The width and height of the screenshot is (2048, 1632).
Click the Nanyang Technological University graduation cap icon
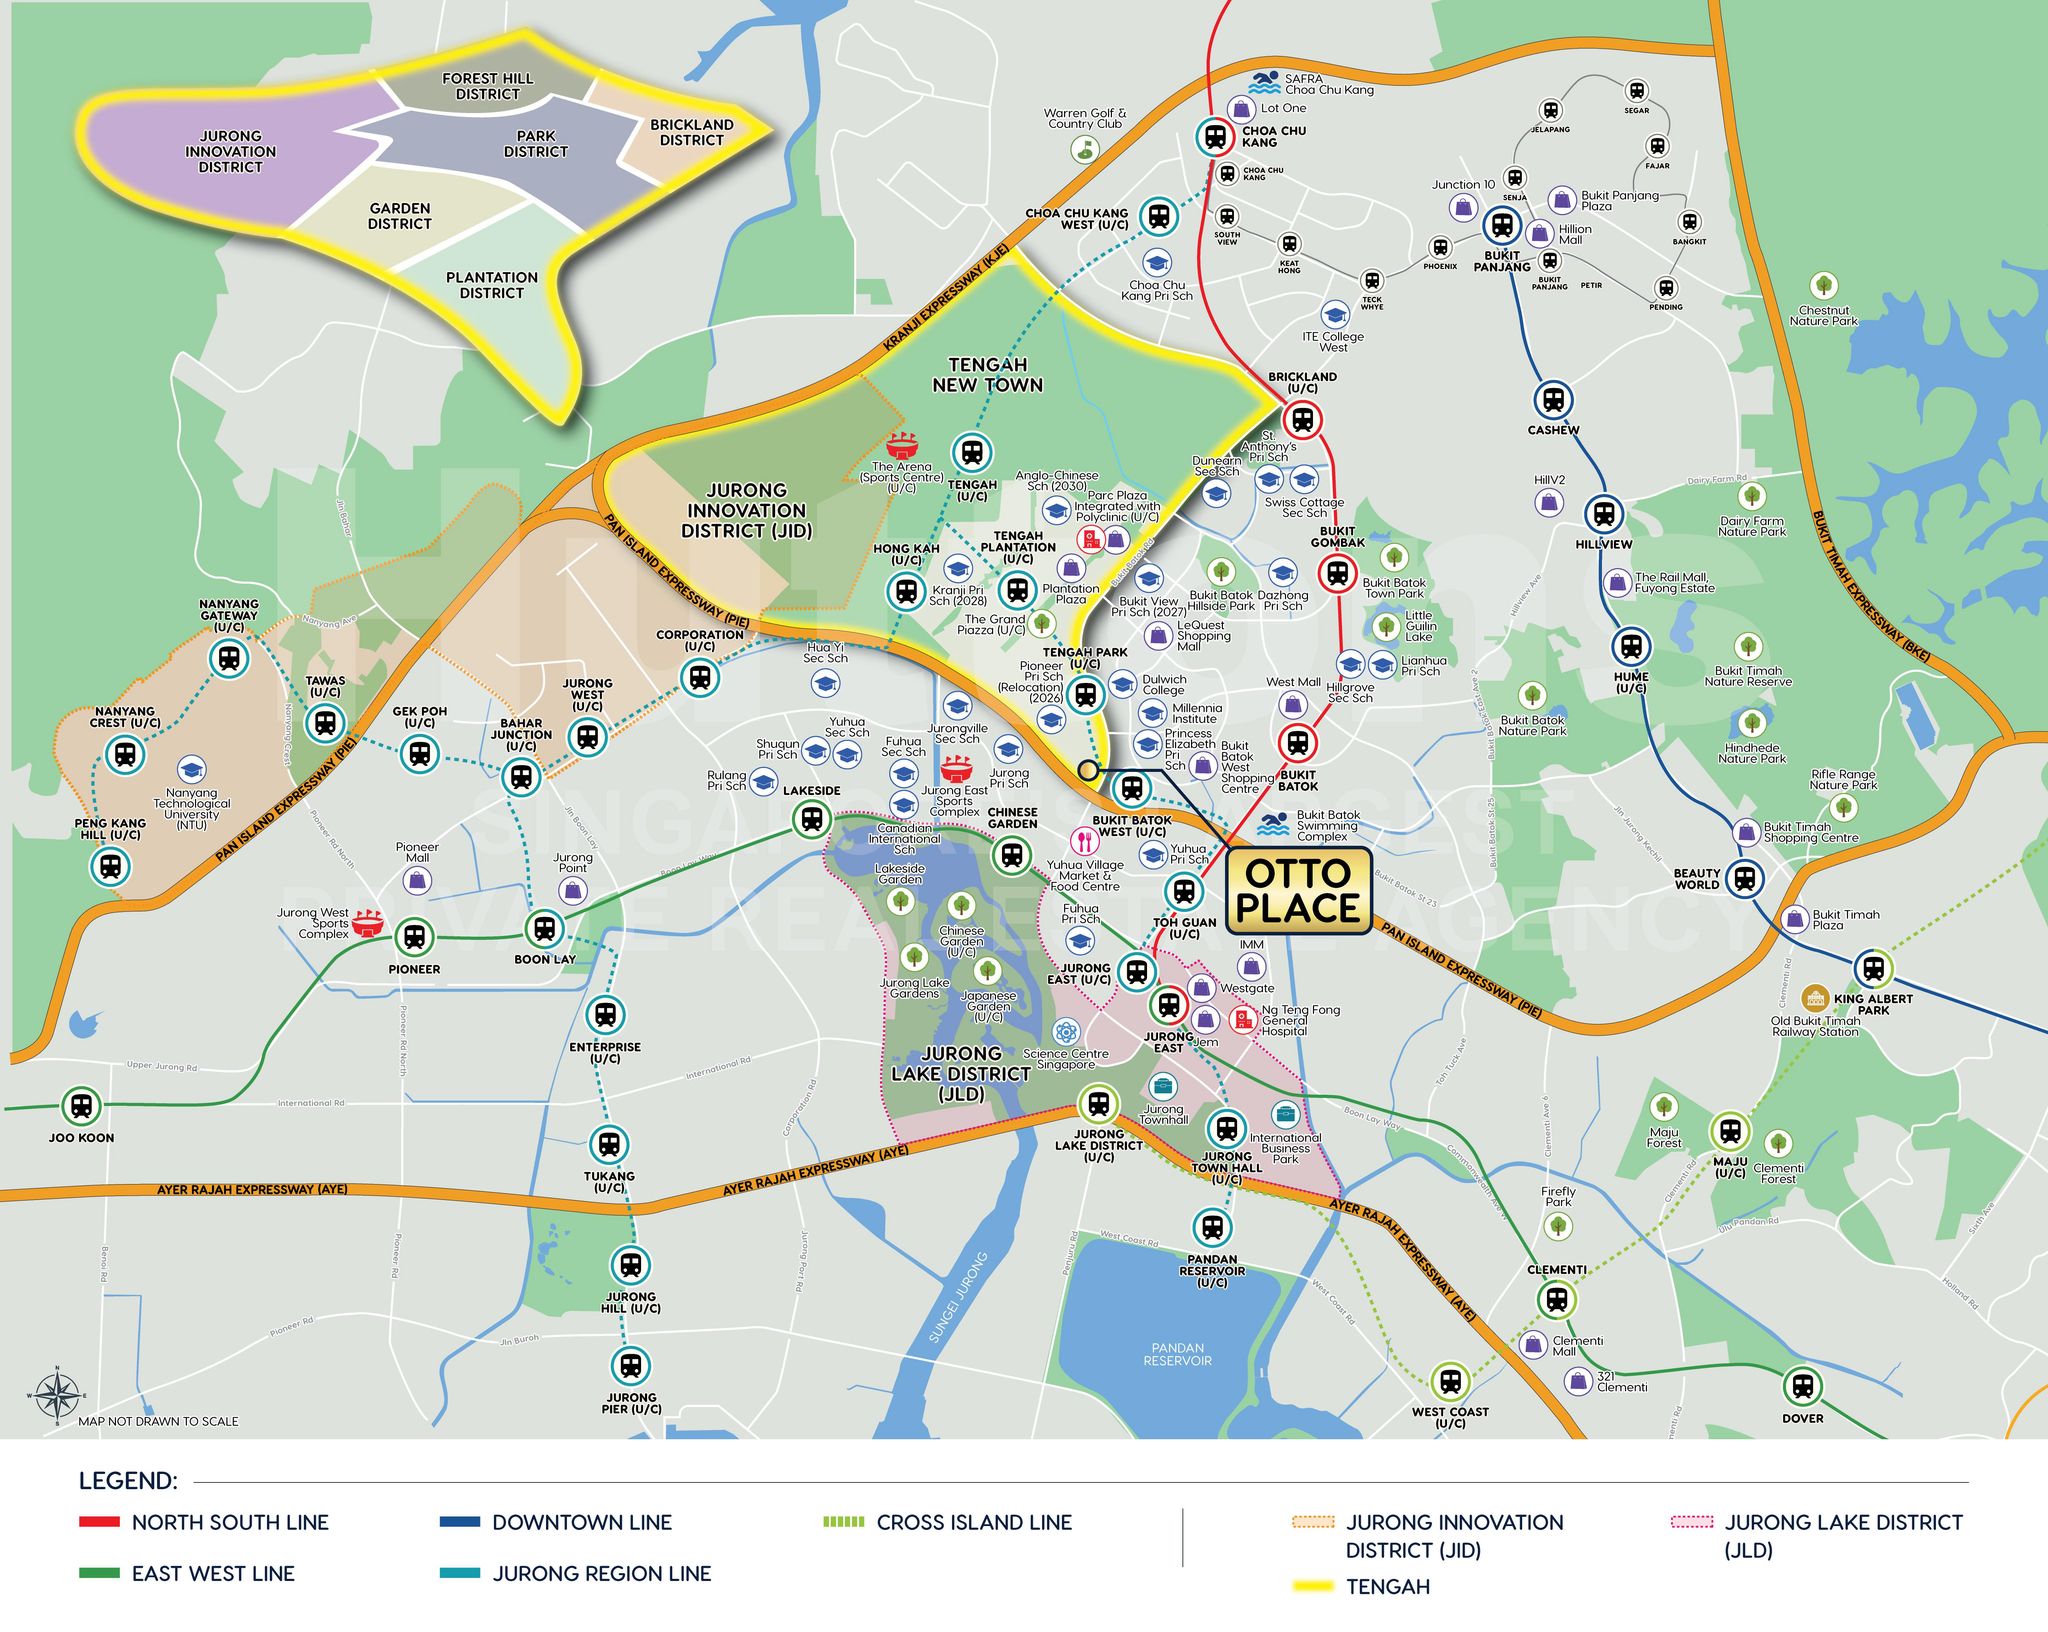[x=191, y=770]
